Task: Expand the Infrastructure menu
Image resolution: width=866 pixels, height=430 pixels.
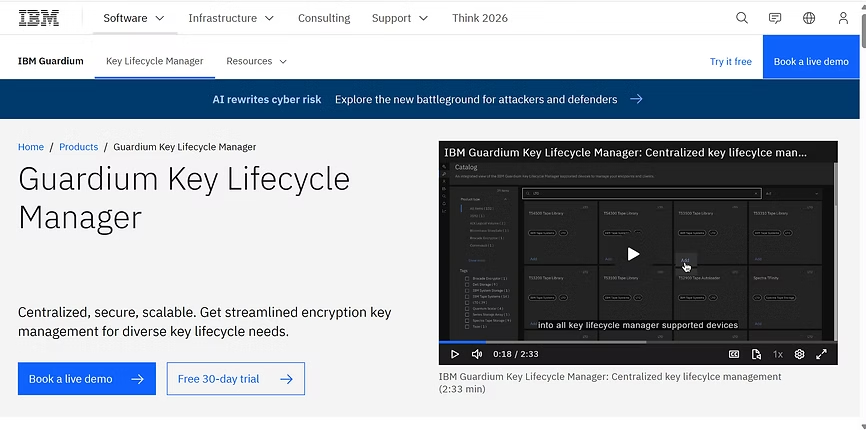Action: tap(231, 18)
